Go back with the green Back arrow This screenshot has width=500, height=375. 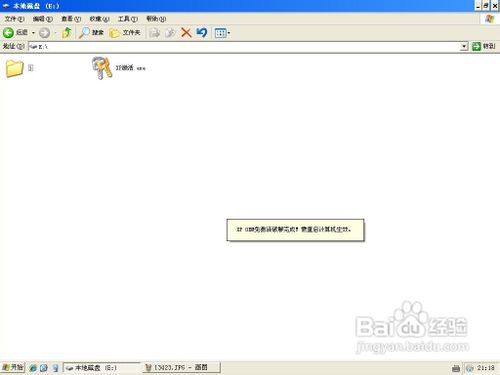pos(8,33)
